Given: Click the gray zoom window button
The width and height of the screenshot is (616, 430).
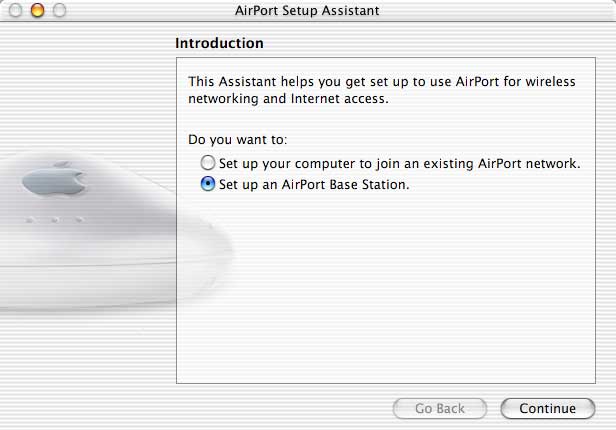Looking at the screenshot, I should [x=59, y=10].
